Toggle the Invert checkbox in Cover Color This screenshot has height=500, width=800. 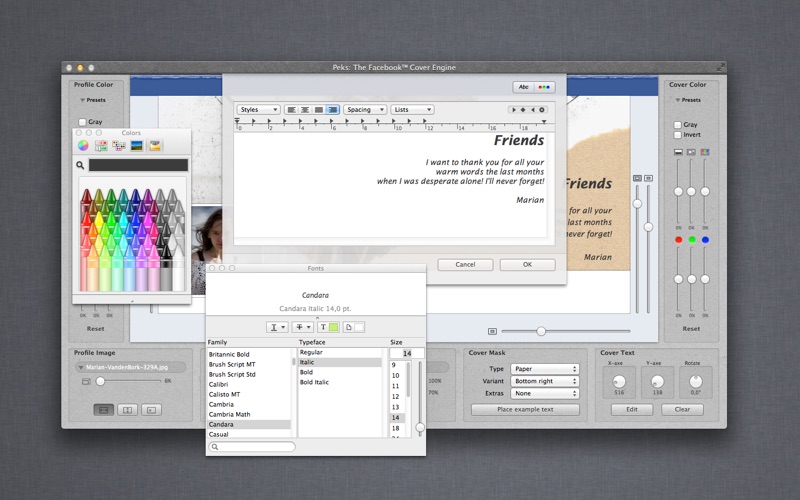[678, 135]
